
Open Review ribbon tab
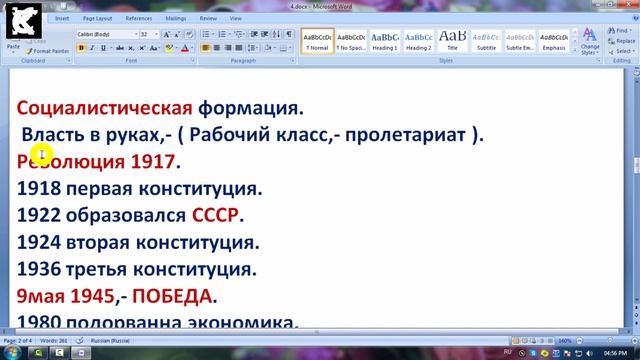(208, 18)
